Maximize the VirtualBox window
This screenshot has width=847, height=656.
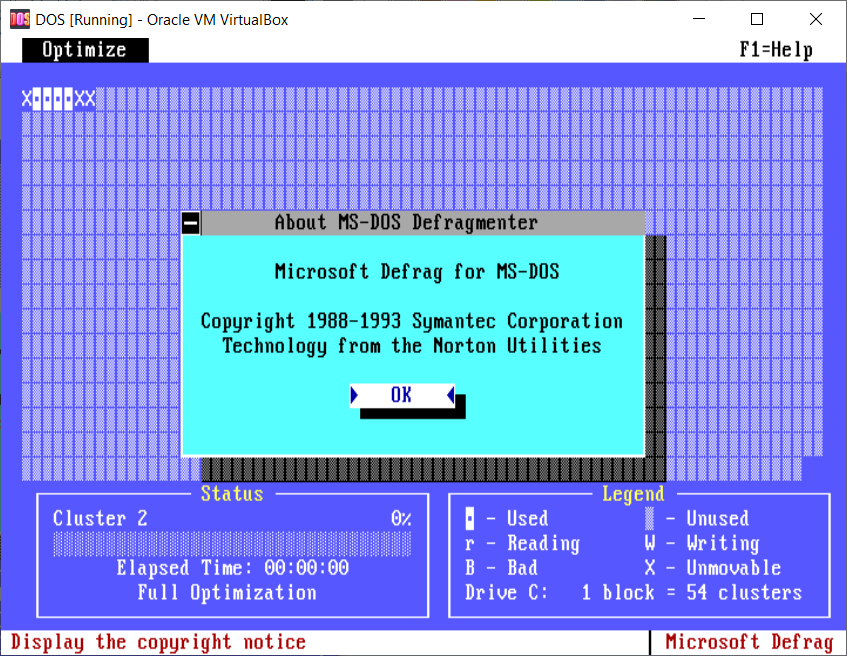(x=757, y=19)
